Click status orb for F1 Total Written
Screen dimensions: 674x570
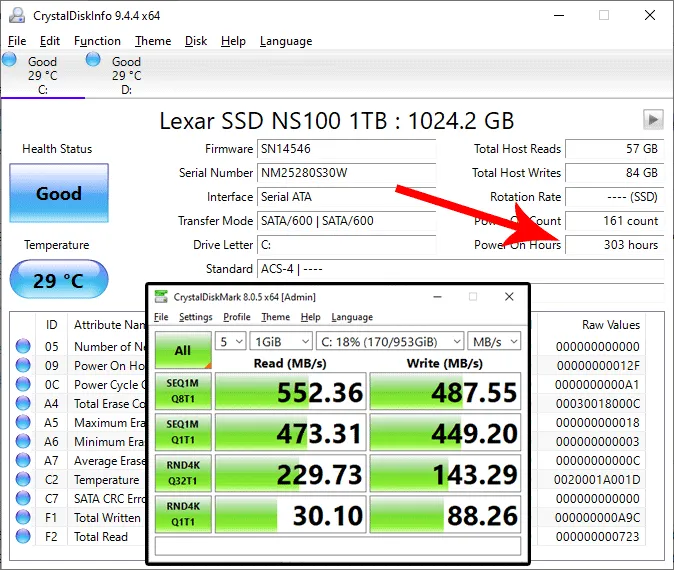[23, 517]
